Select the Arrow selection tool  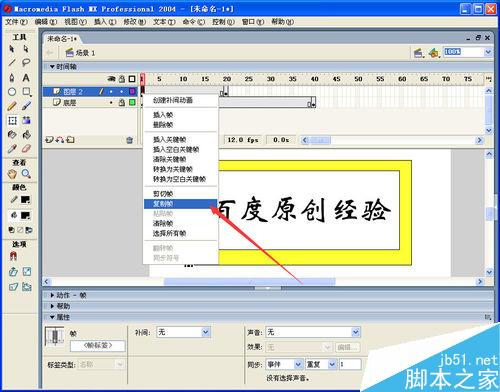(12, 49)
